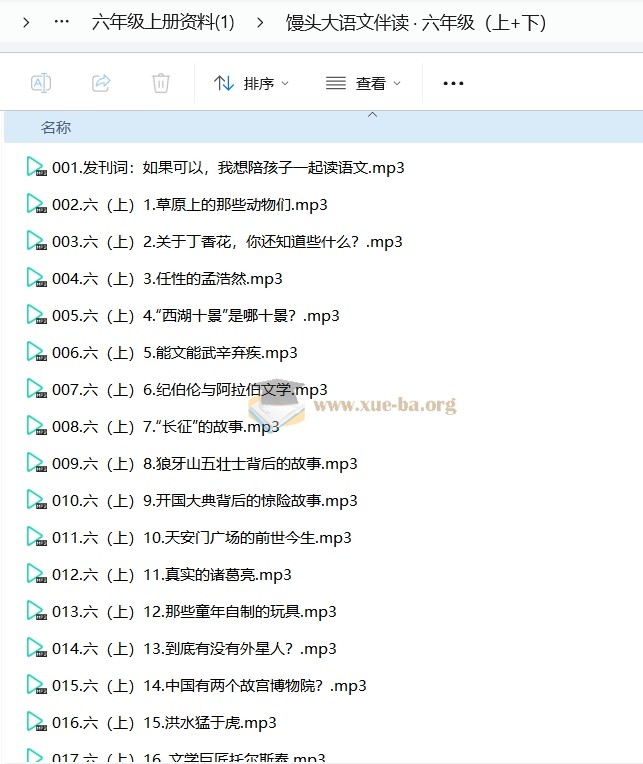The width and height of the screenshot is (643, 764).
Task: Click the media icon of file 012 真实的诸葛亮
Action: 37,574
